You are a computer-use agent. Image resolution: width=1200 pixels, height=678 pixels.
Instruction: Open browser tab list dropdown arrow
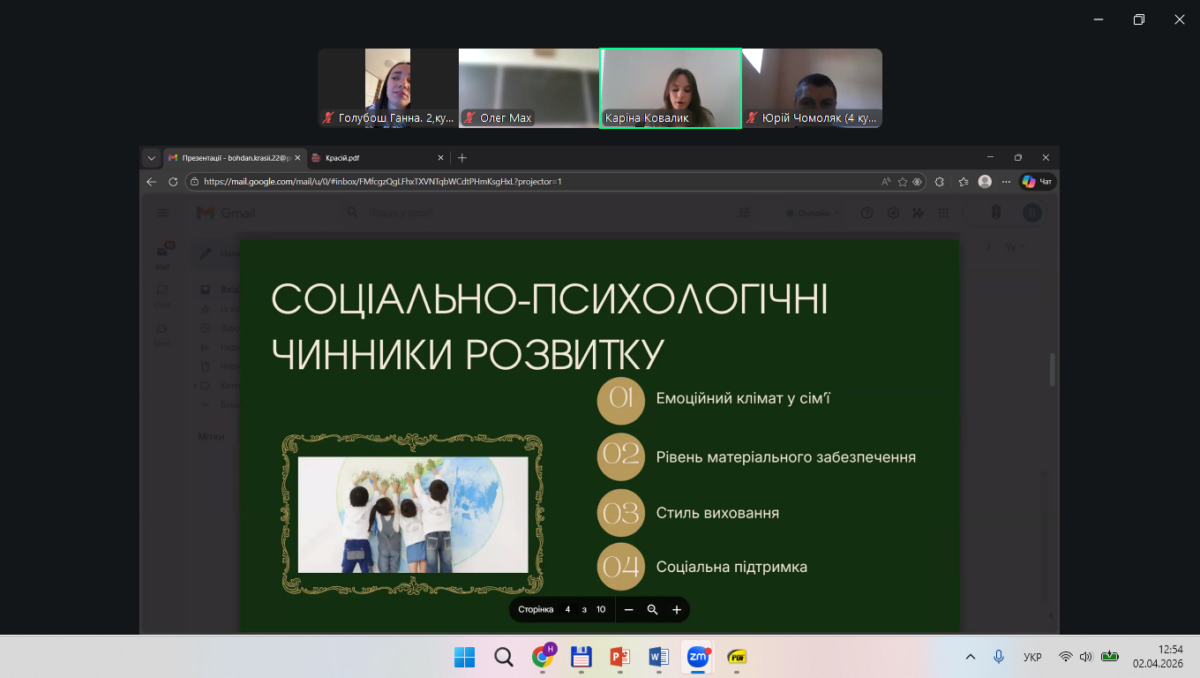coord(151,158)
